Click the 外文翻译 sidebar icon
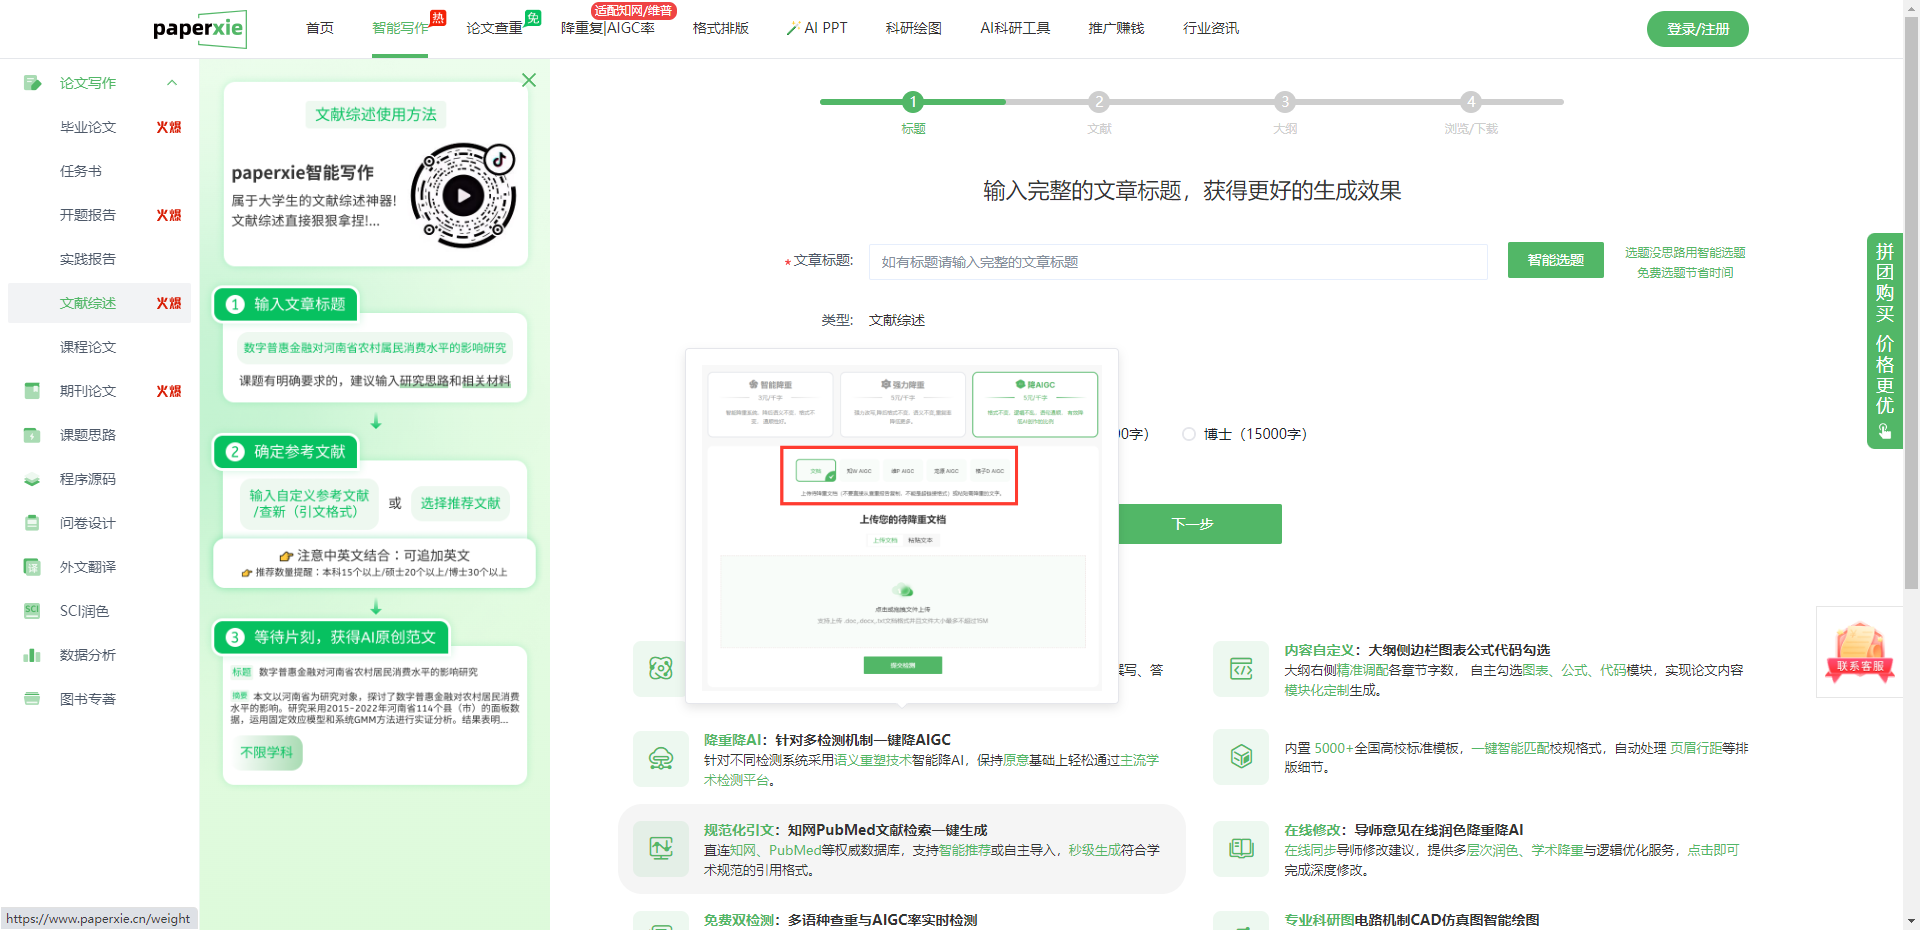The width and height of the screenshot is (1920, 930). tap(32, 567)
